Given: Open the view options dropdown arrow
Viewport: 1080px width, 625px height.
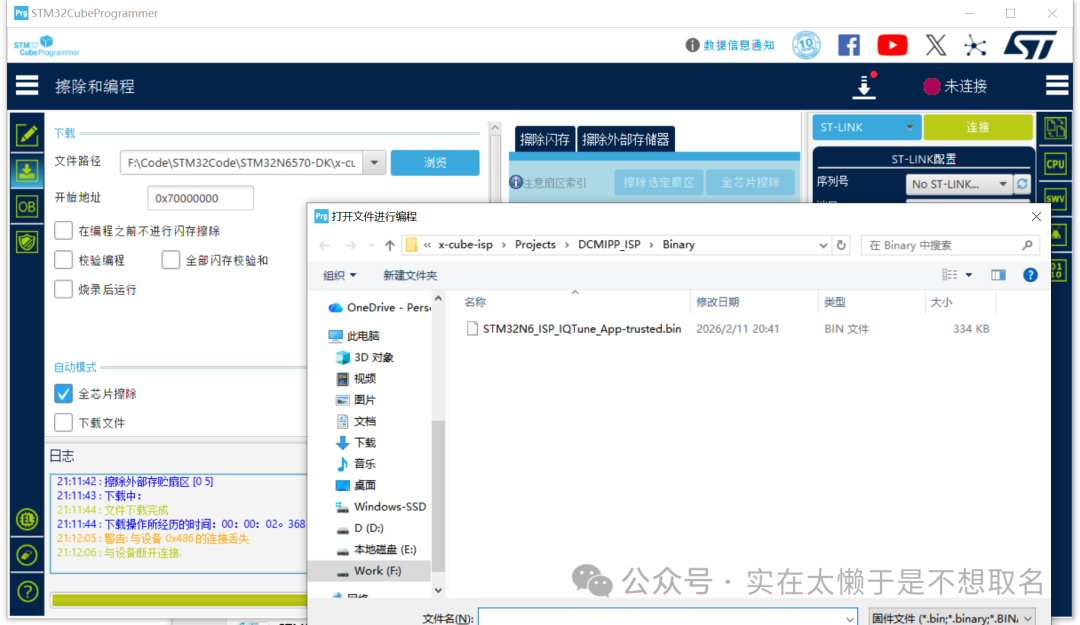Looking at the screenshot, I should pyautogui.click(x=968, y=275).
